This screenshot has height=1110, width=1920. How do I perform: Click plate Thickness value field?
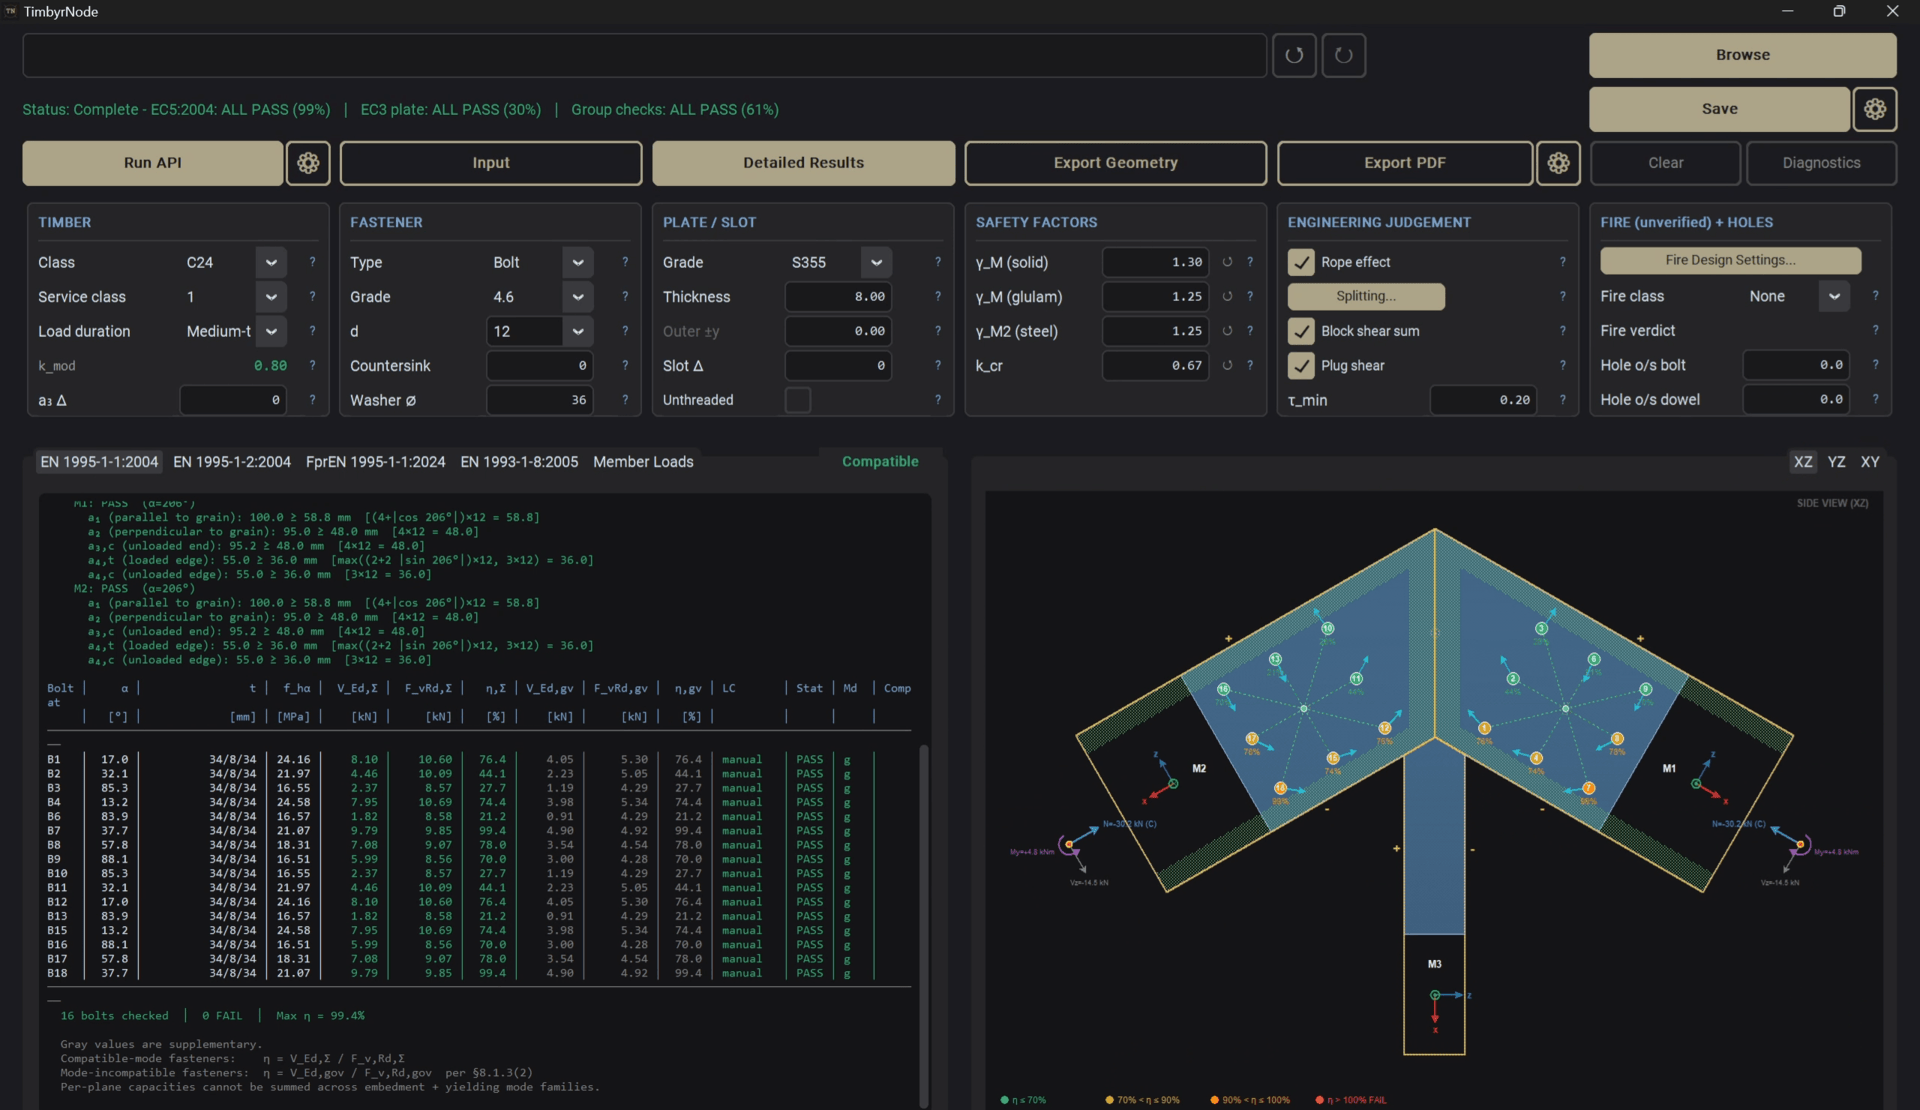click(x=838, y=297)
